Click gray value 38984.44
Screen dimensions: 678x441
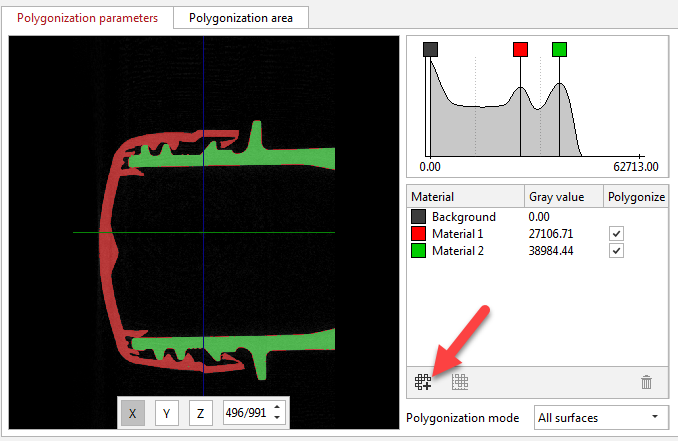[551, 251]
